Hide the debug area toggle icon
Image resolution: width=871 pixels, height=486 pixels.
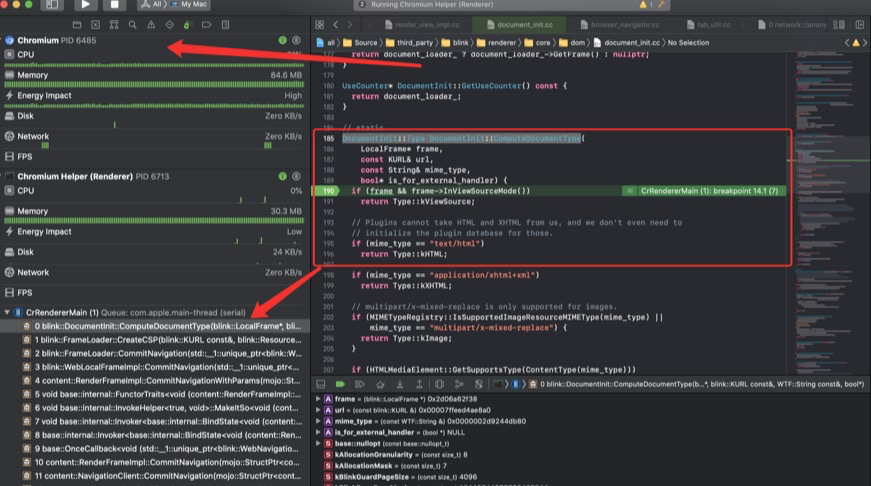coord(321,384)
